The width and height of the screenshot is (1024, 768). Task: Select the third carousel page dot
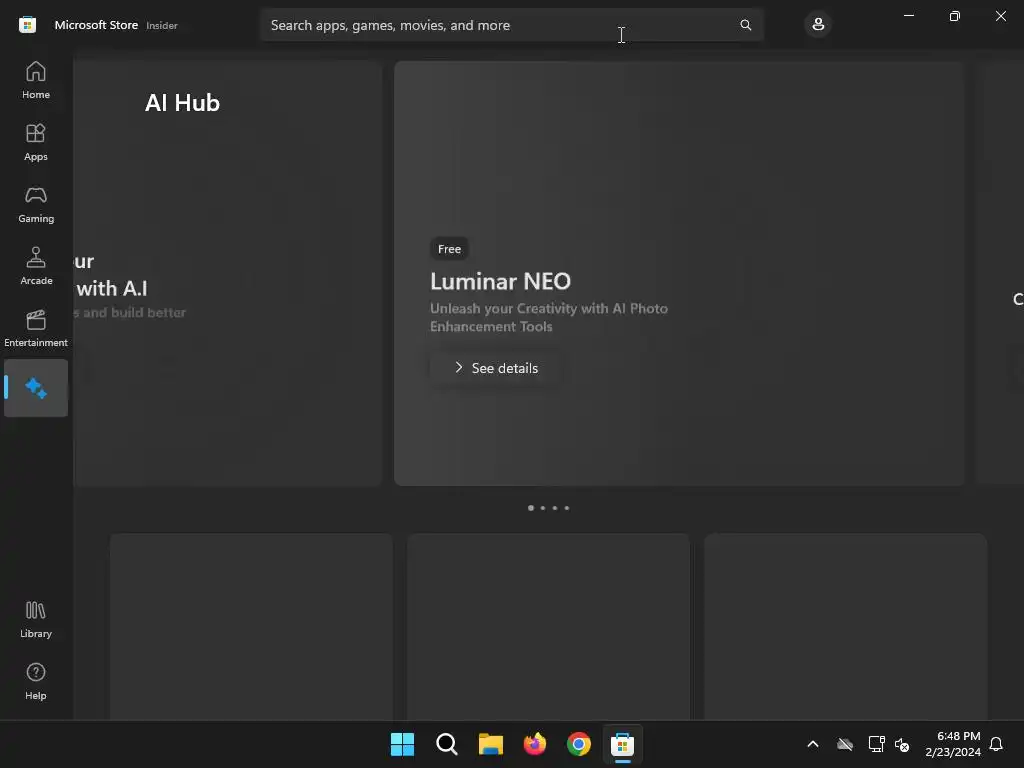click(555, 508)
